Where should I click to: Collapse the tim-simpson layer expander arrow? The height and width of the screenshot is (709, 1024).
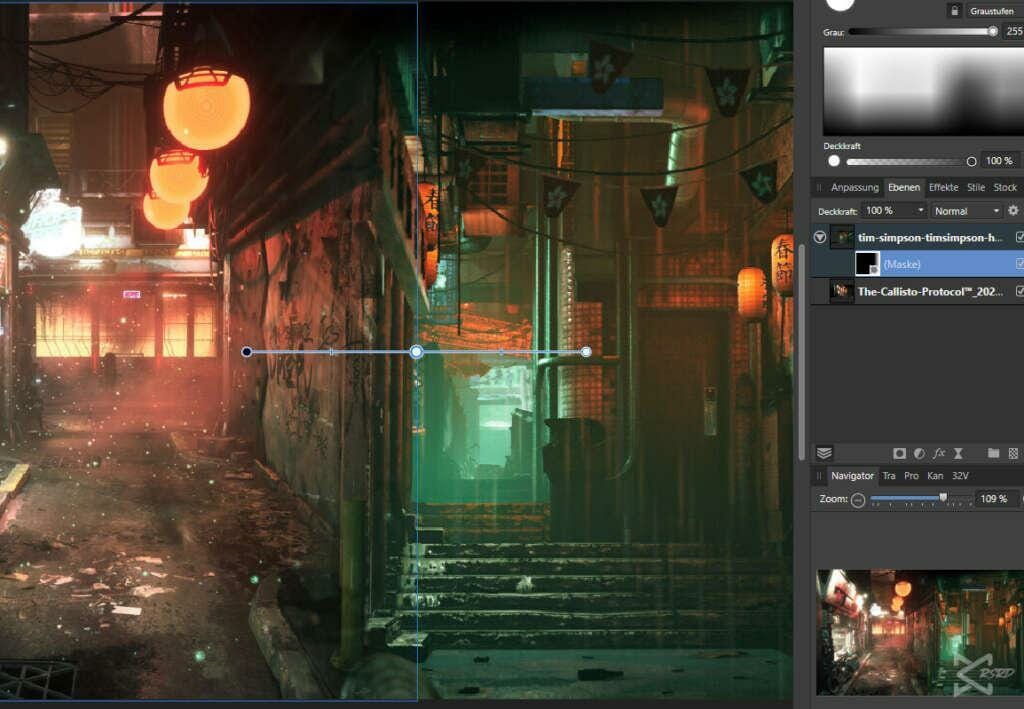tap(820, 238)
